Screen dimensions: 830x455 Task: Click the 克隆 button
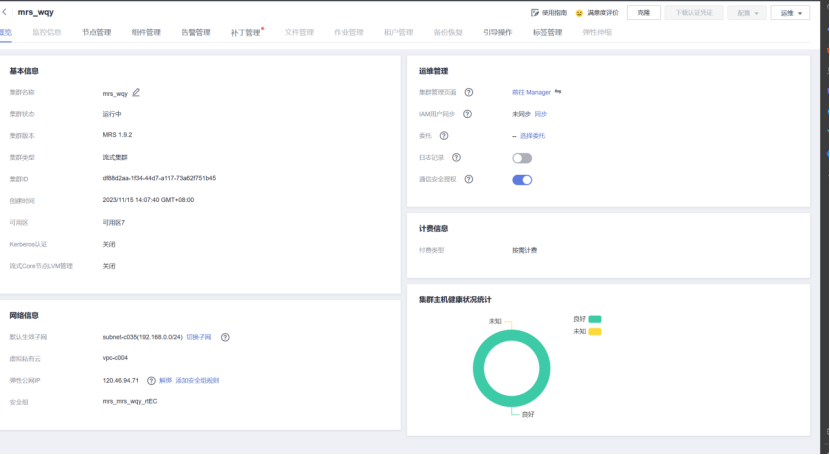pyautogui.click(x=644, y=13)
